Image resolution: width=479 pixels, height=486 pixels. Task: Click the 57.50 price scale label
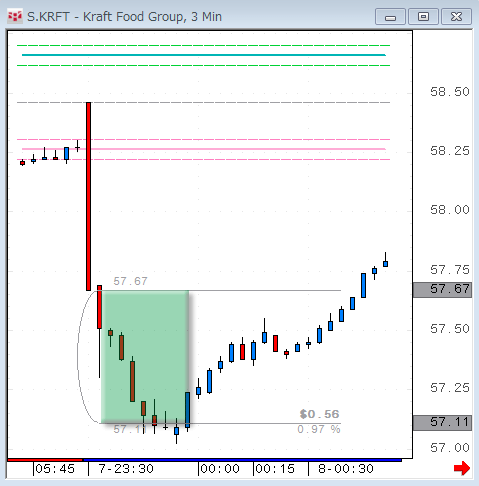(450, 329)
